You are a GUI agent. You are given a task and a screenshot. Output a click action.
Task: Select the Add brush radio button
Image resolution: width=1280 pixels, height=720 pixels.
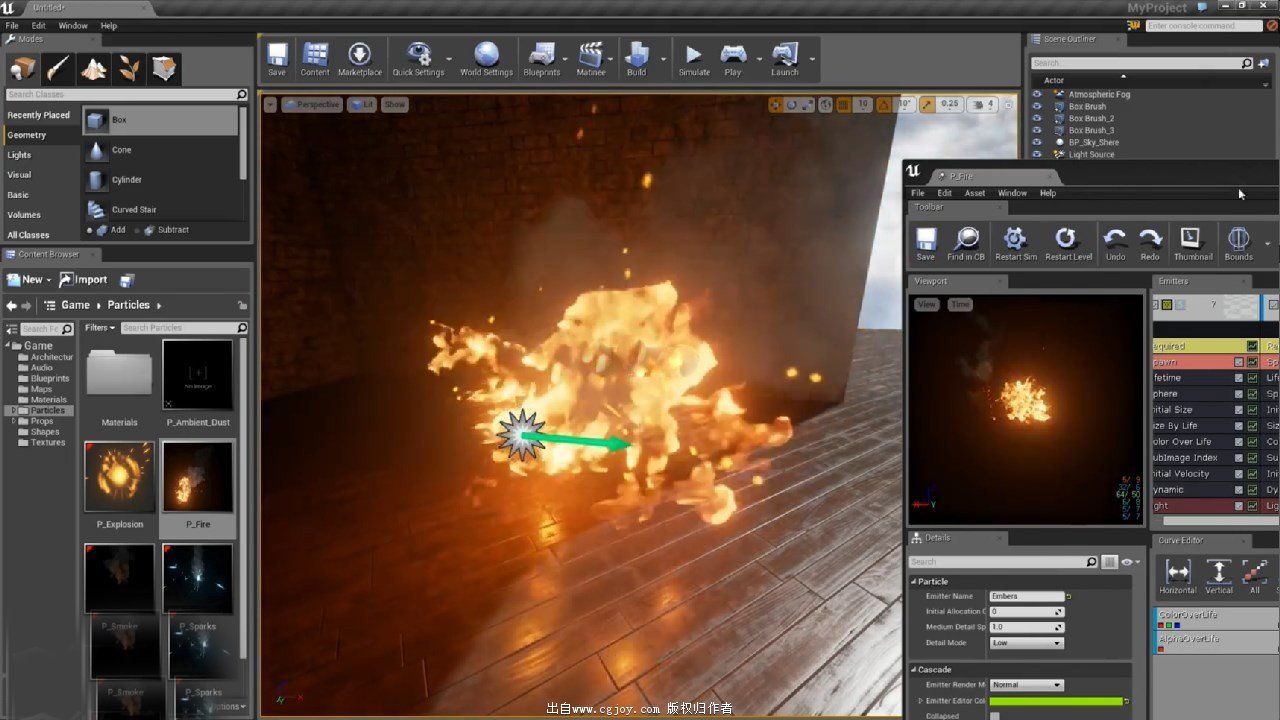(x=90, y=230)
